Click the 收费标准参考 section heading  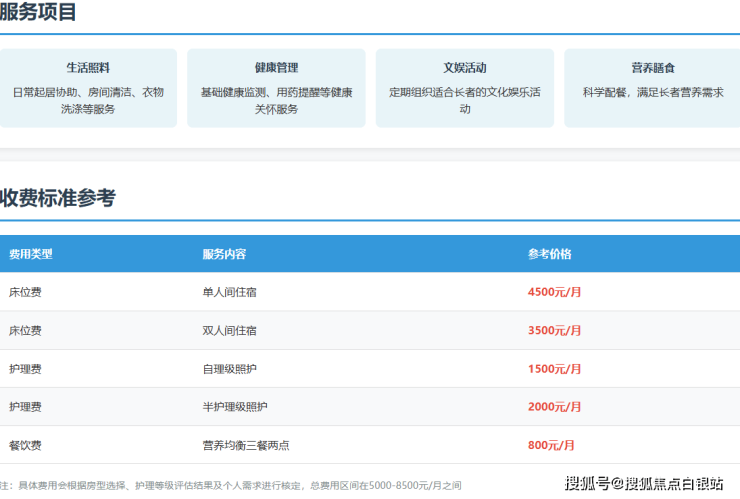coord(57,198)
